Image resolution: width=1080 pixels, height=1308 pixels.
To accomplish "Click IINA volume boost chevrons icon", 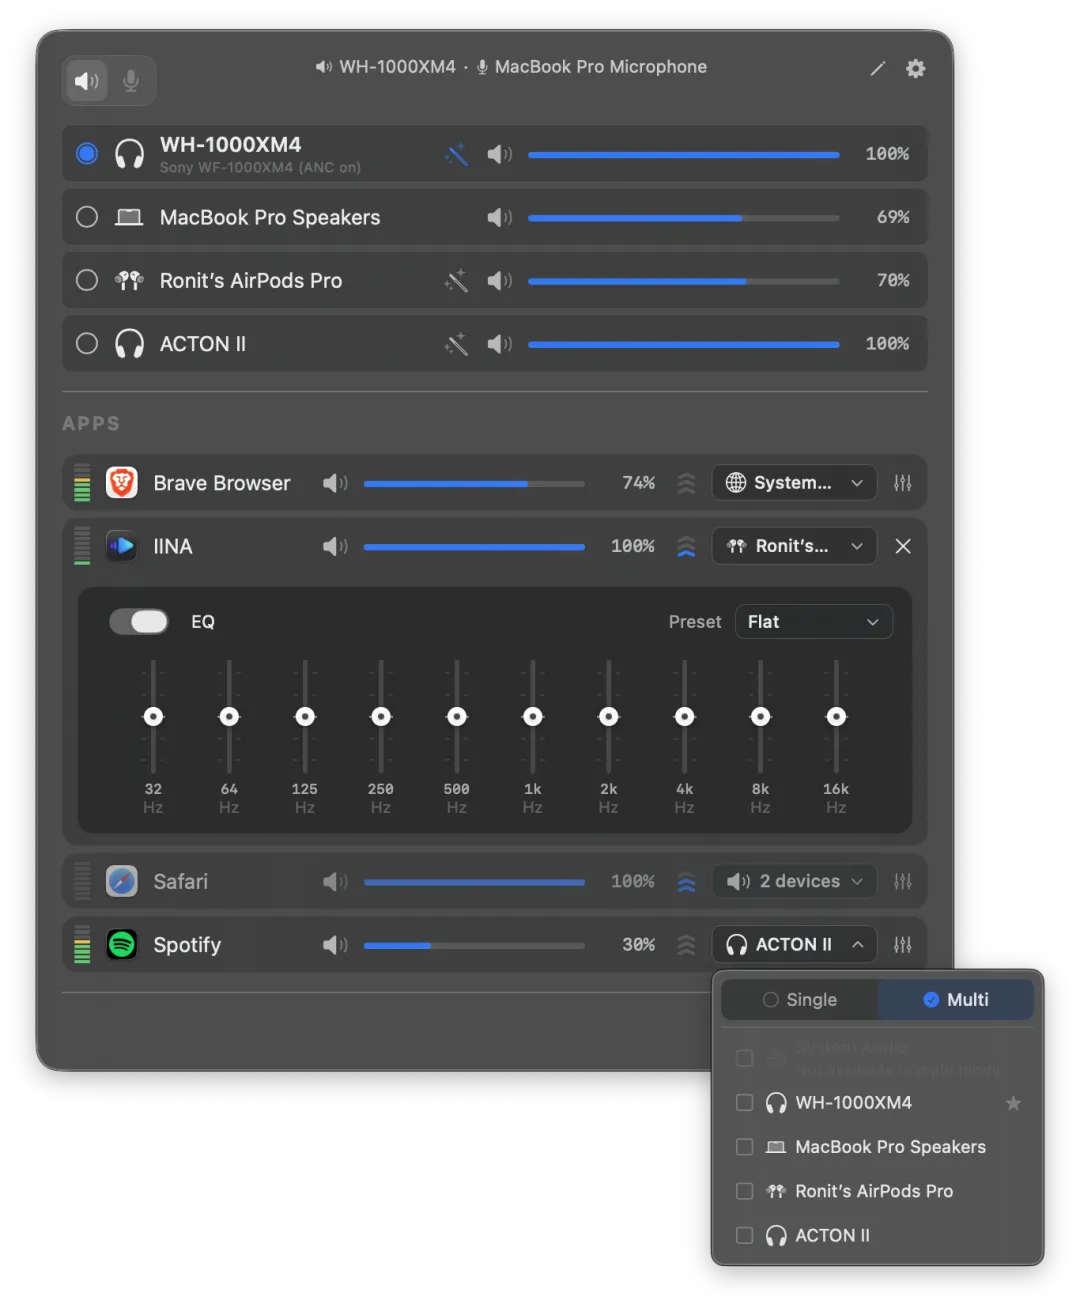I will point(686,546).
